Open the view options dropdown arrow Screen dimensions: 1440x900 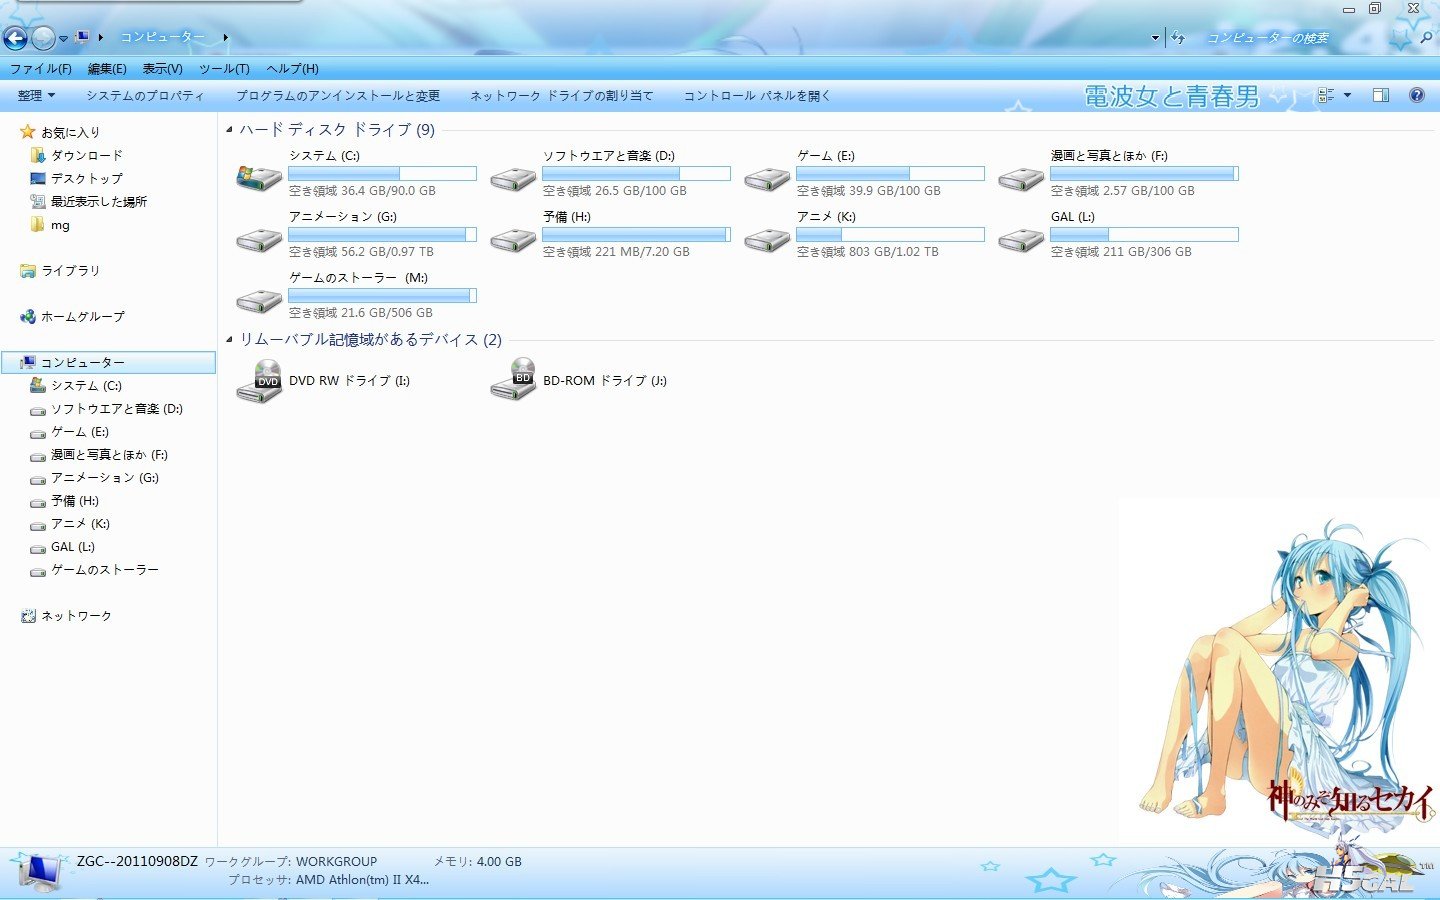(1347, 95)
